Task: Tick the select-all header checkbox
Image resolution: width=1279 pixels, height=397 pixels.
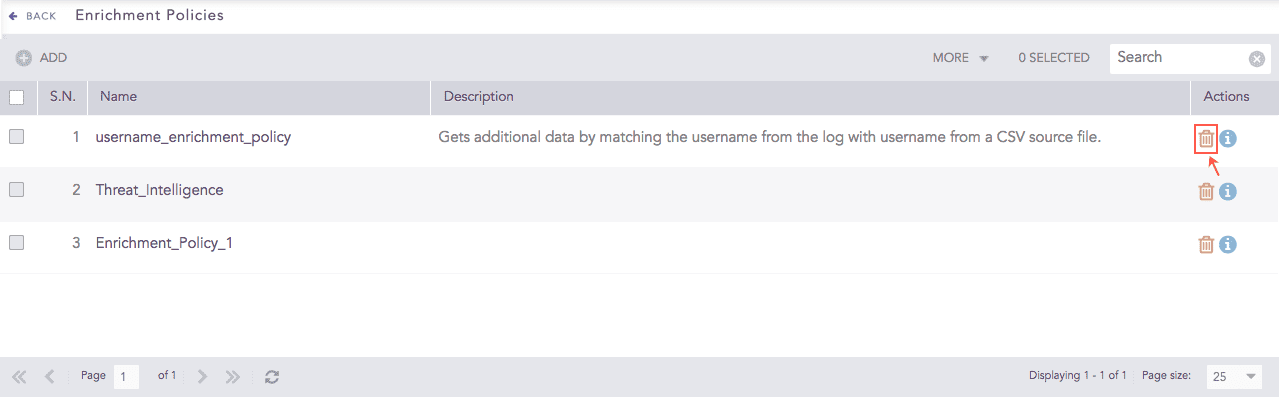Action: (16, 98)
